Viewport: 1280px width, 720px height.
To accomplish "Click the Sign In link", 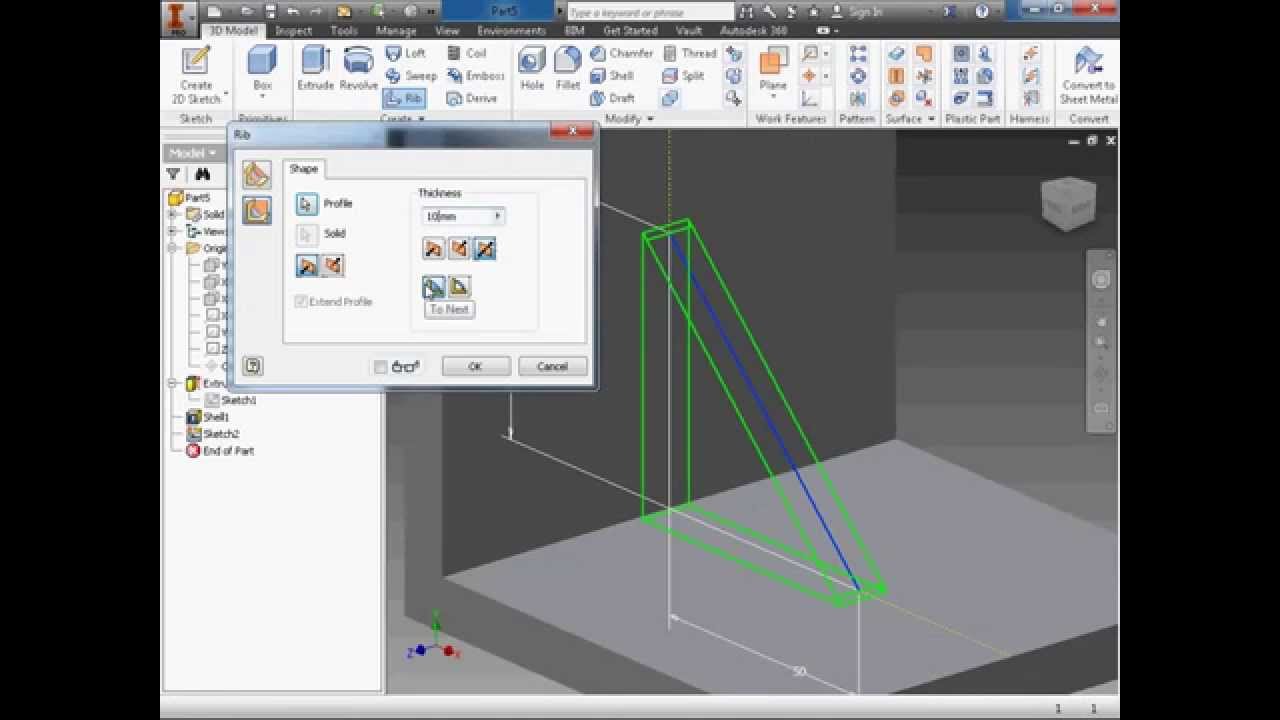I will tap(865, 12).
